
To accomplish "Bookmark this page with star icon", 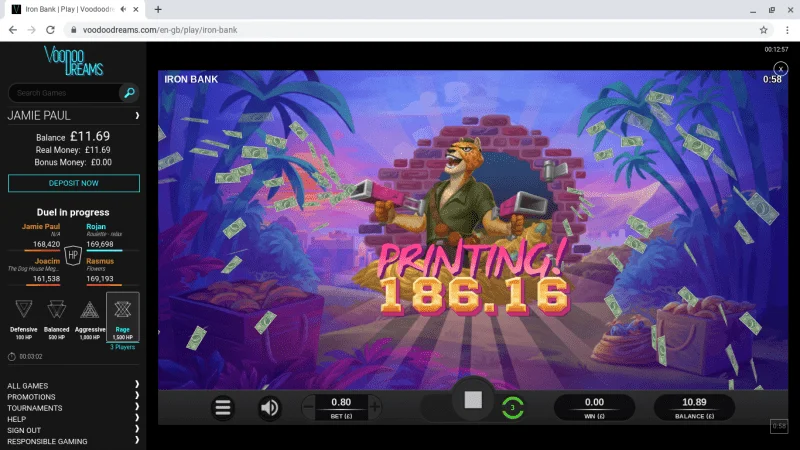I will click(763, 30).
